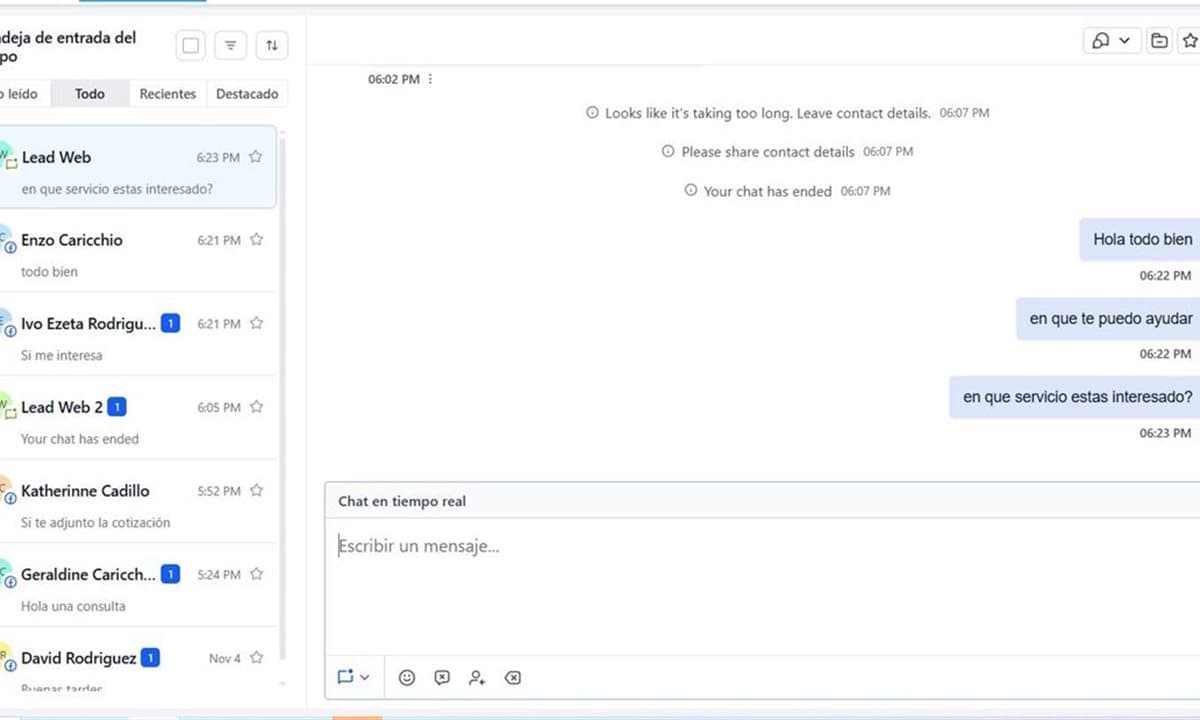The width and height of the screenshot is (1200, 720).
Task: Open the saved replies icon in the composer
Action: point(442,677)
